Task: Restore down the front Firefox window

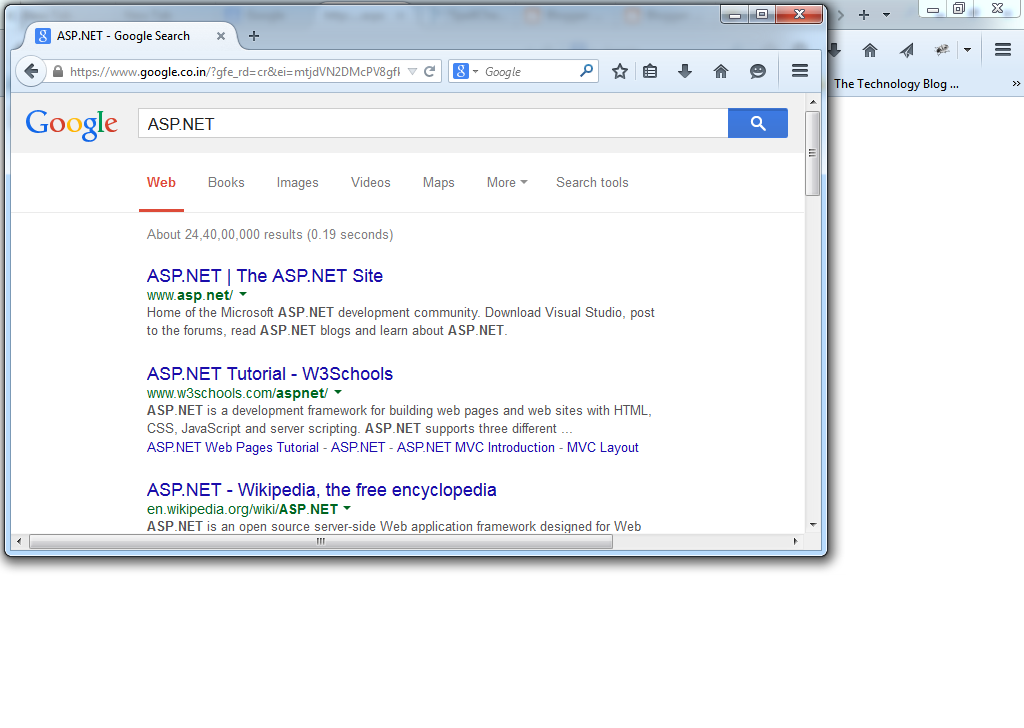Action: coord(762,14)
